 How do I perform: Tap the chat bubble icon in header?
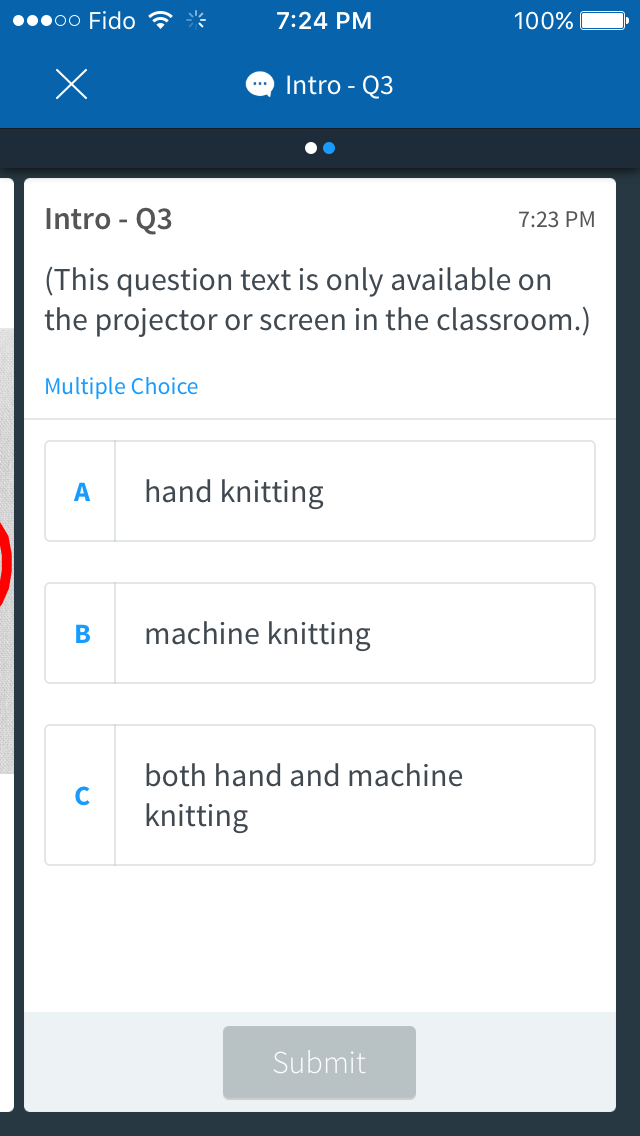point(259,84)
